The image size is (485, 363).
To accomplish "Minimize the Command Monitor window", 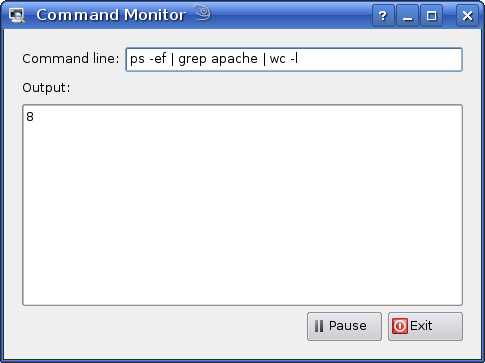I will pyautogui.click(x=407, y=15).
